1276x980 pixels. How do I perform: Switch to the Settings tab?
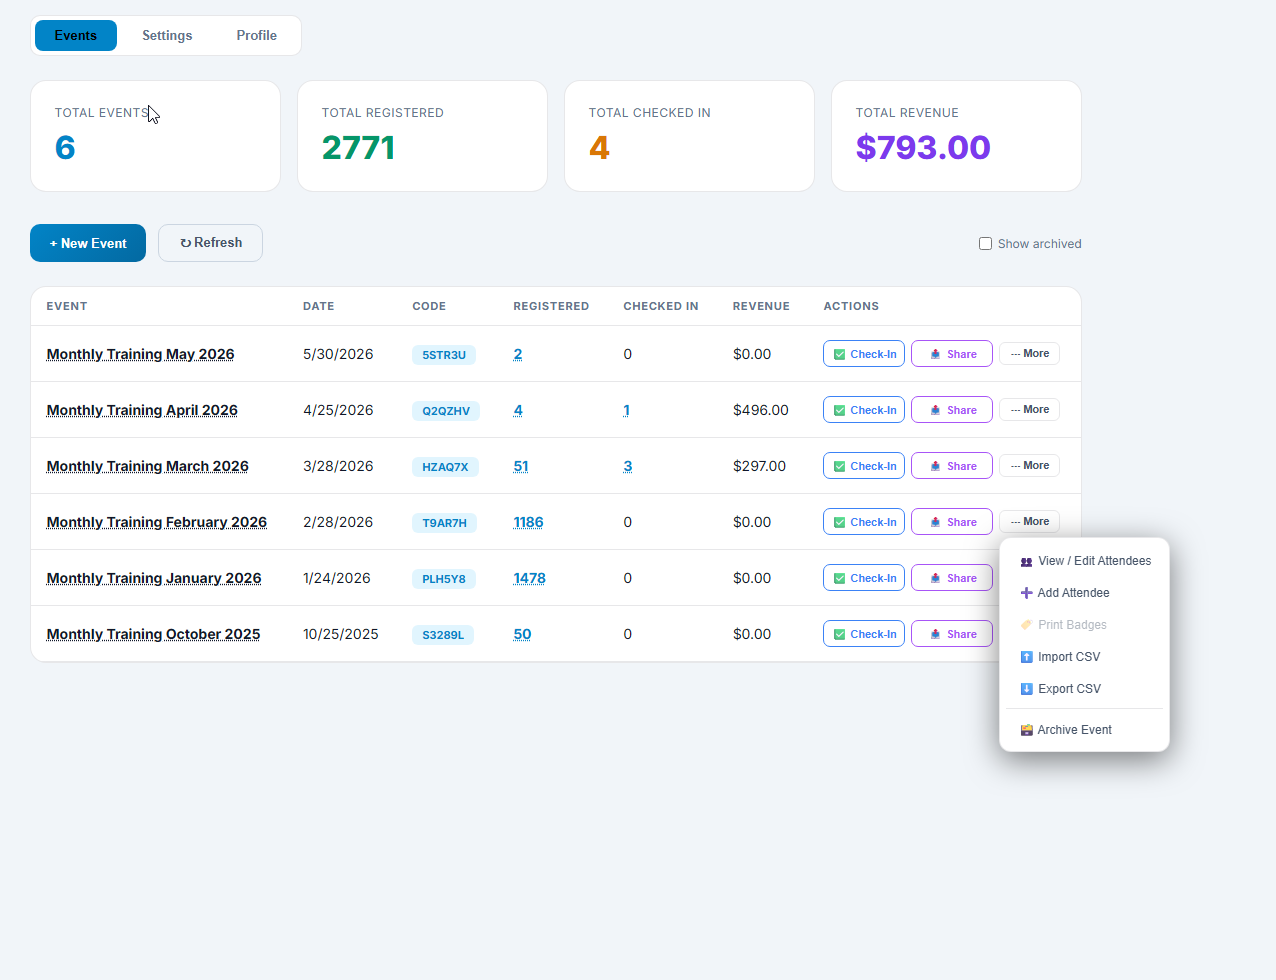[167, 35]
